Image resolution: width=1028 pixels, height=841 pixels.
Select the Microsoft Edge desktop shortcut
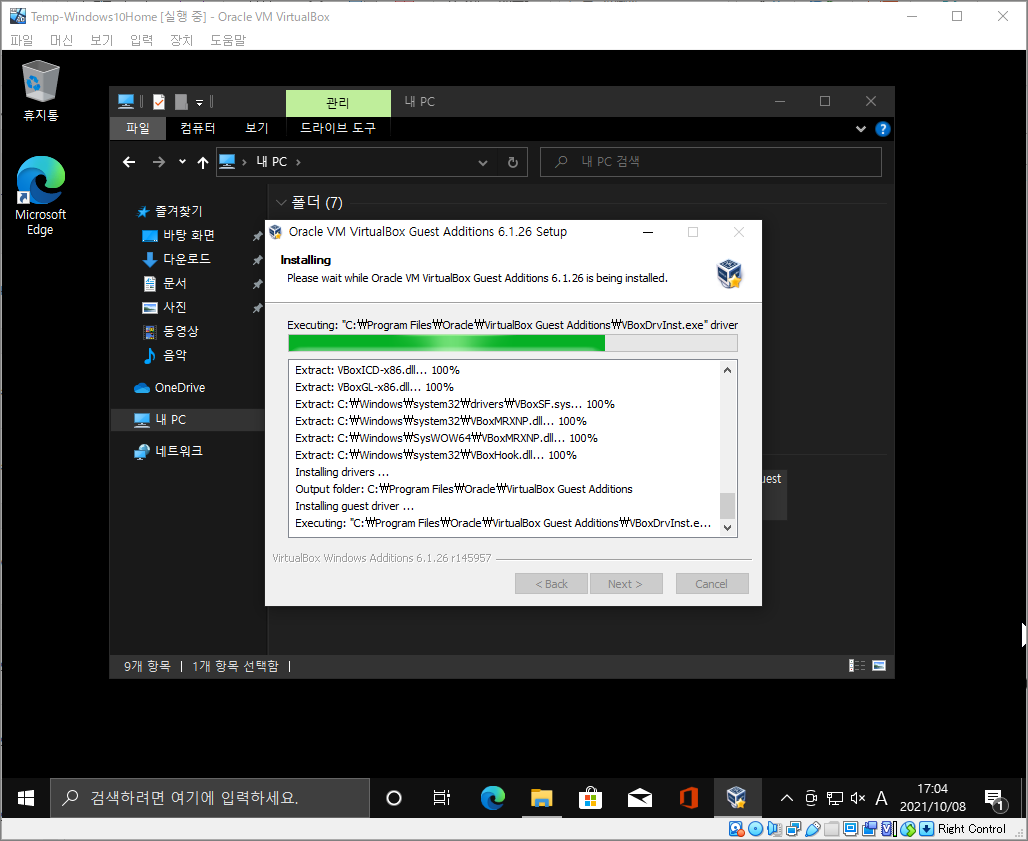coord(41,195)
